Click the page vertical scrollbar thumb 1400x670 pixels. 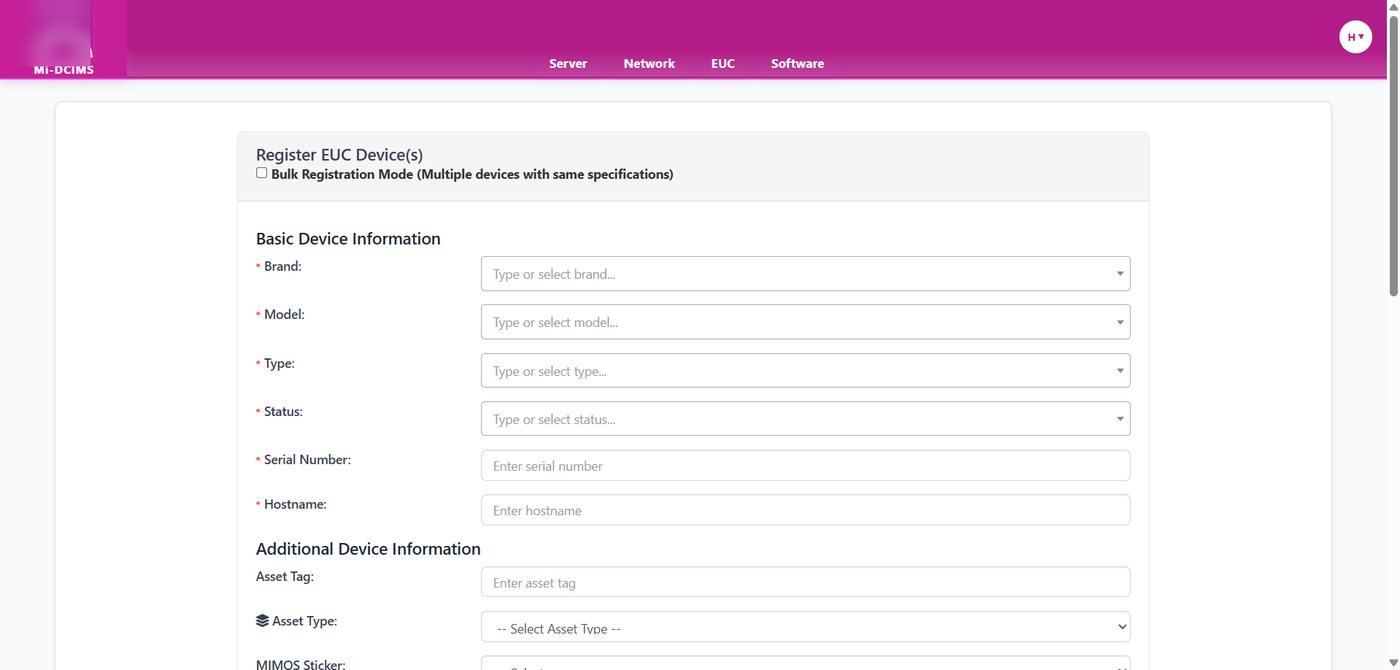(1393, 155)
